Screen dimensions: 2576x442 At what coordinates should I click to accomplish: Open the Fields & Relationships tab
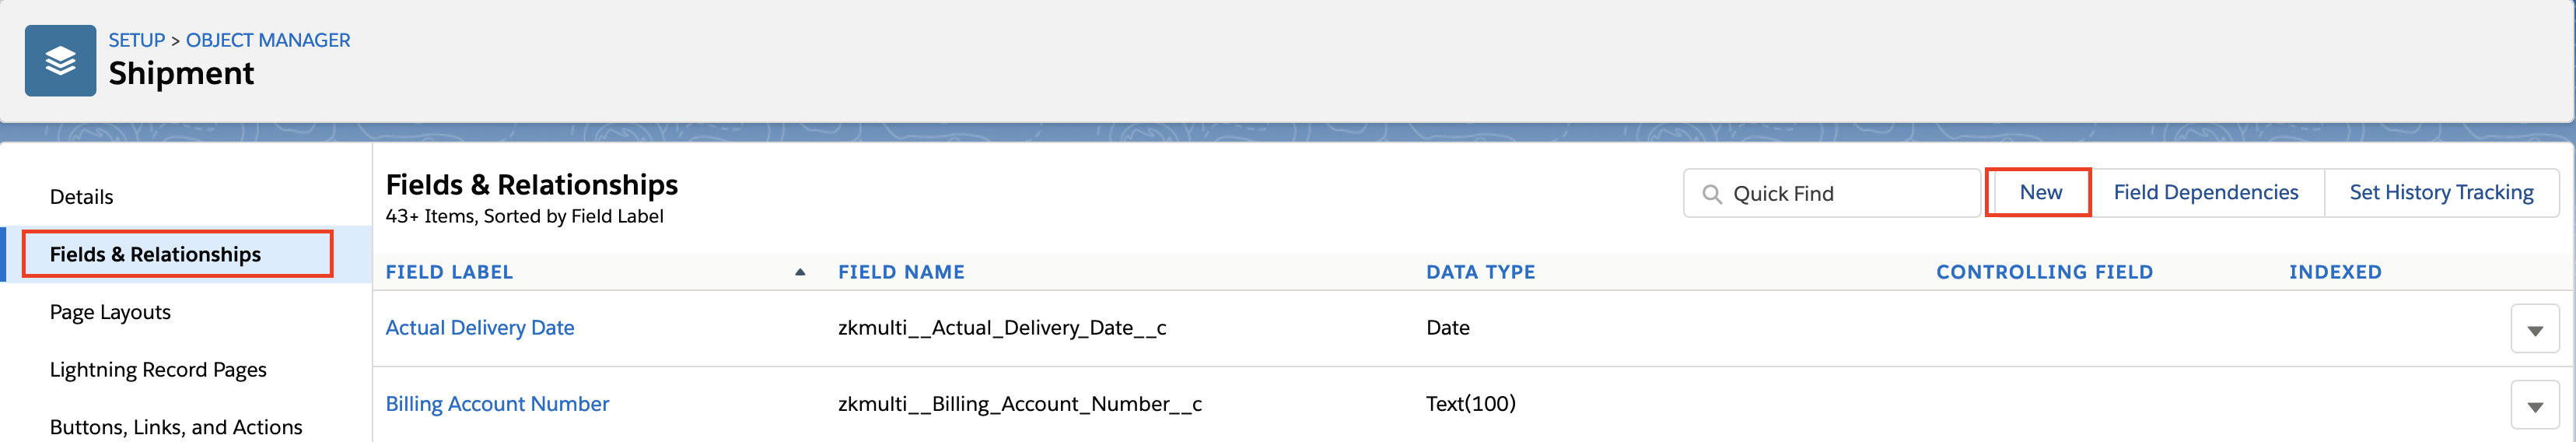point(177,254)
